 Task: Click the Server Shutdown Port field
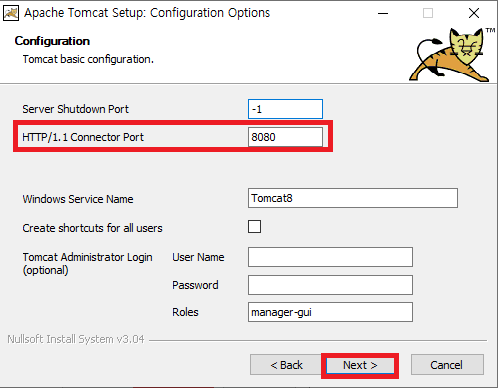coord(285,109)
